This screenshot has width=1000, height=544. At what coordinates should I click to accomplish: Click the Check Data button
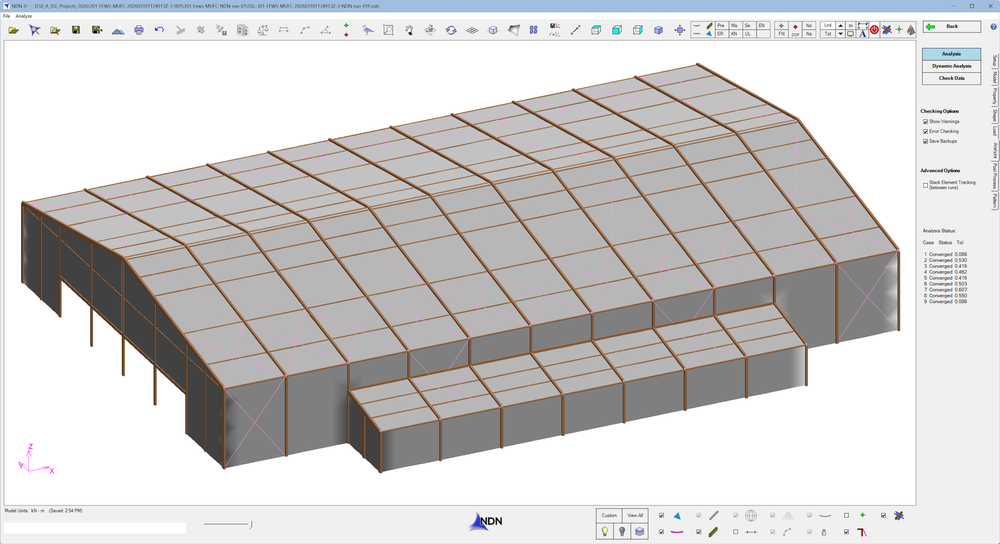pos(952,78)
